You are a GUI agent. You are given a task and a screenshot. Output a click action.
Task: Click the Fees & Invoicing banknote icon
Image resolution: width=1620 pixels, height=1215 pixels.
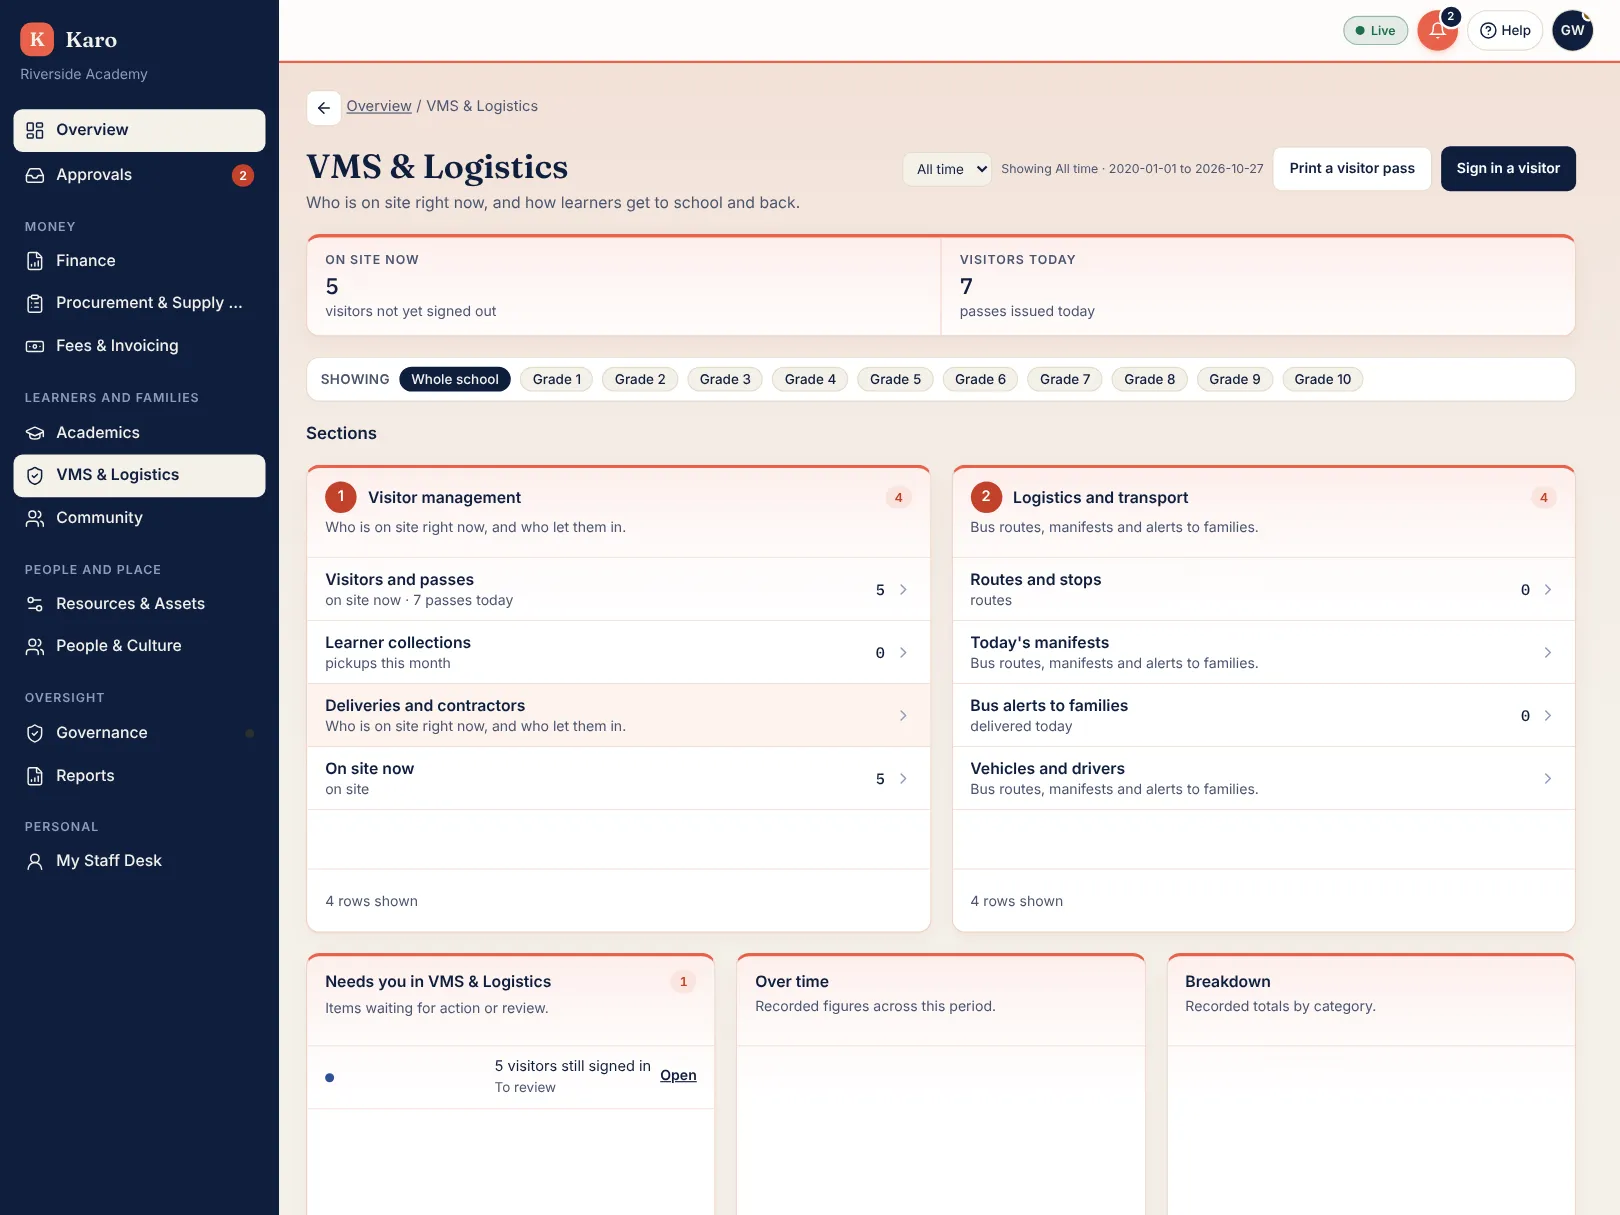point(35,346)
